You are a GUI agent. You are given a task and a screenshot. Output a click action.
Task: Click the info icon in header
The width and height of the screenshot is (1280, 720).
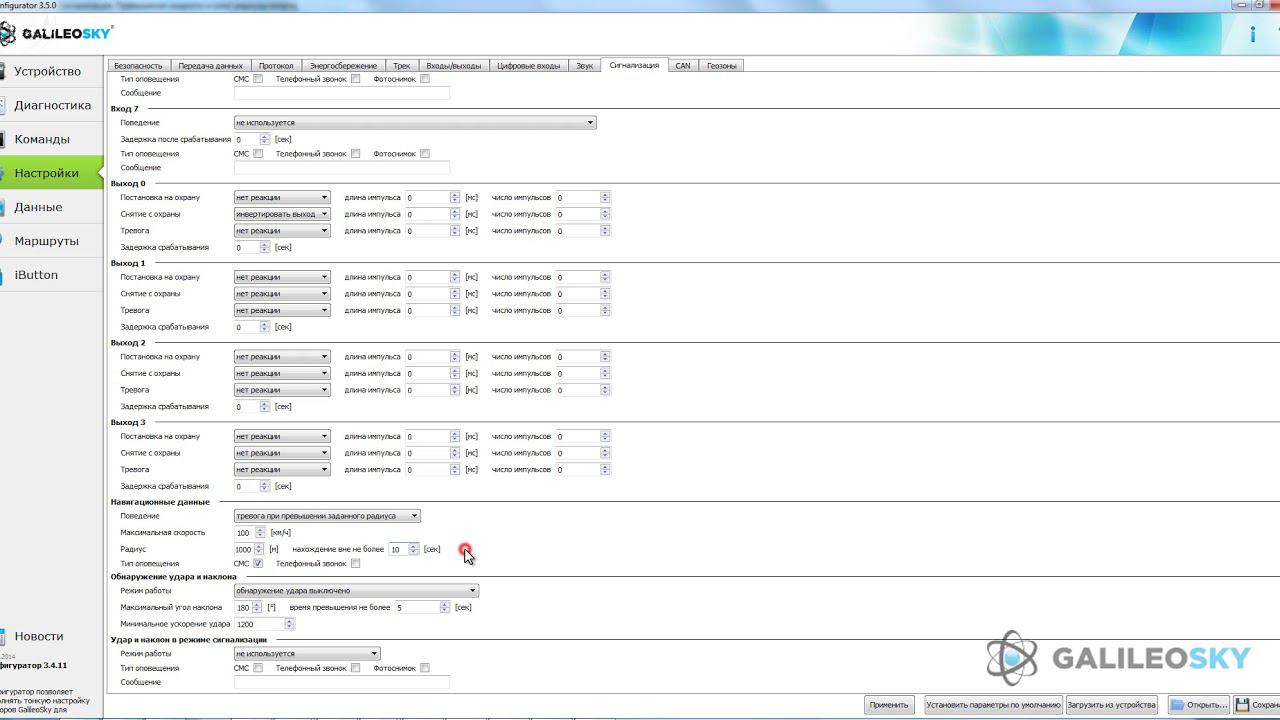coord(1252,35)
